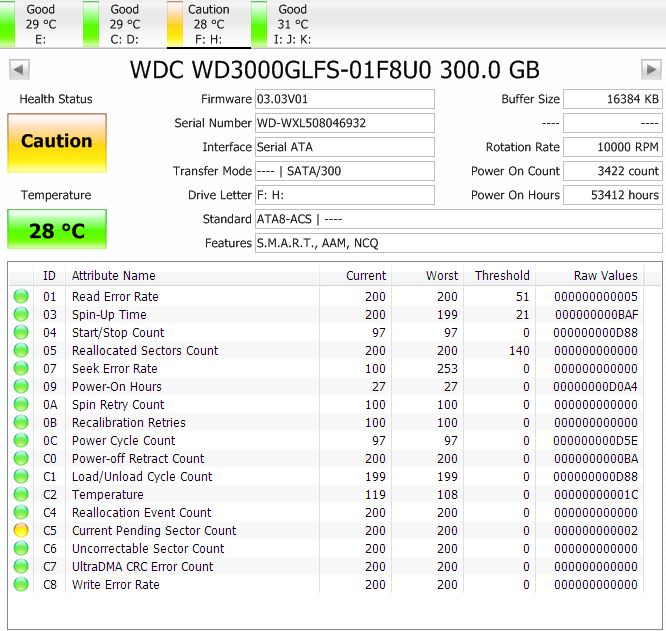Click the Threshold column header

(x=500, y=276)
